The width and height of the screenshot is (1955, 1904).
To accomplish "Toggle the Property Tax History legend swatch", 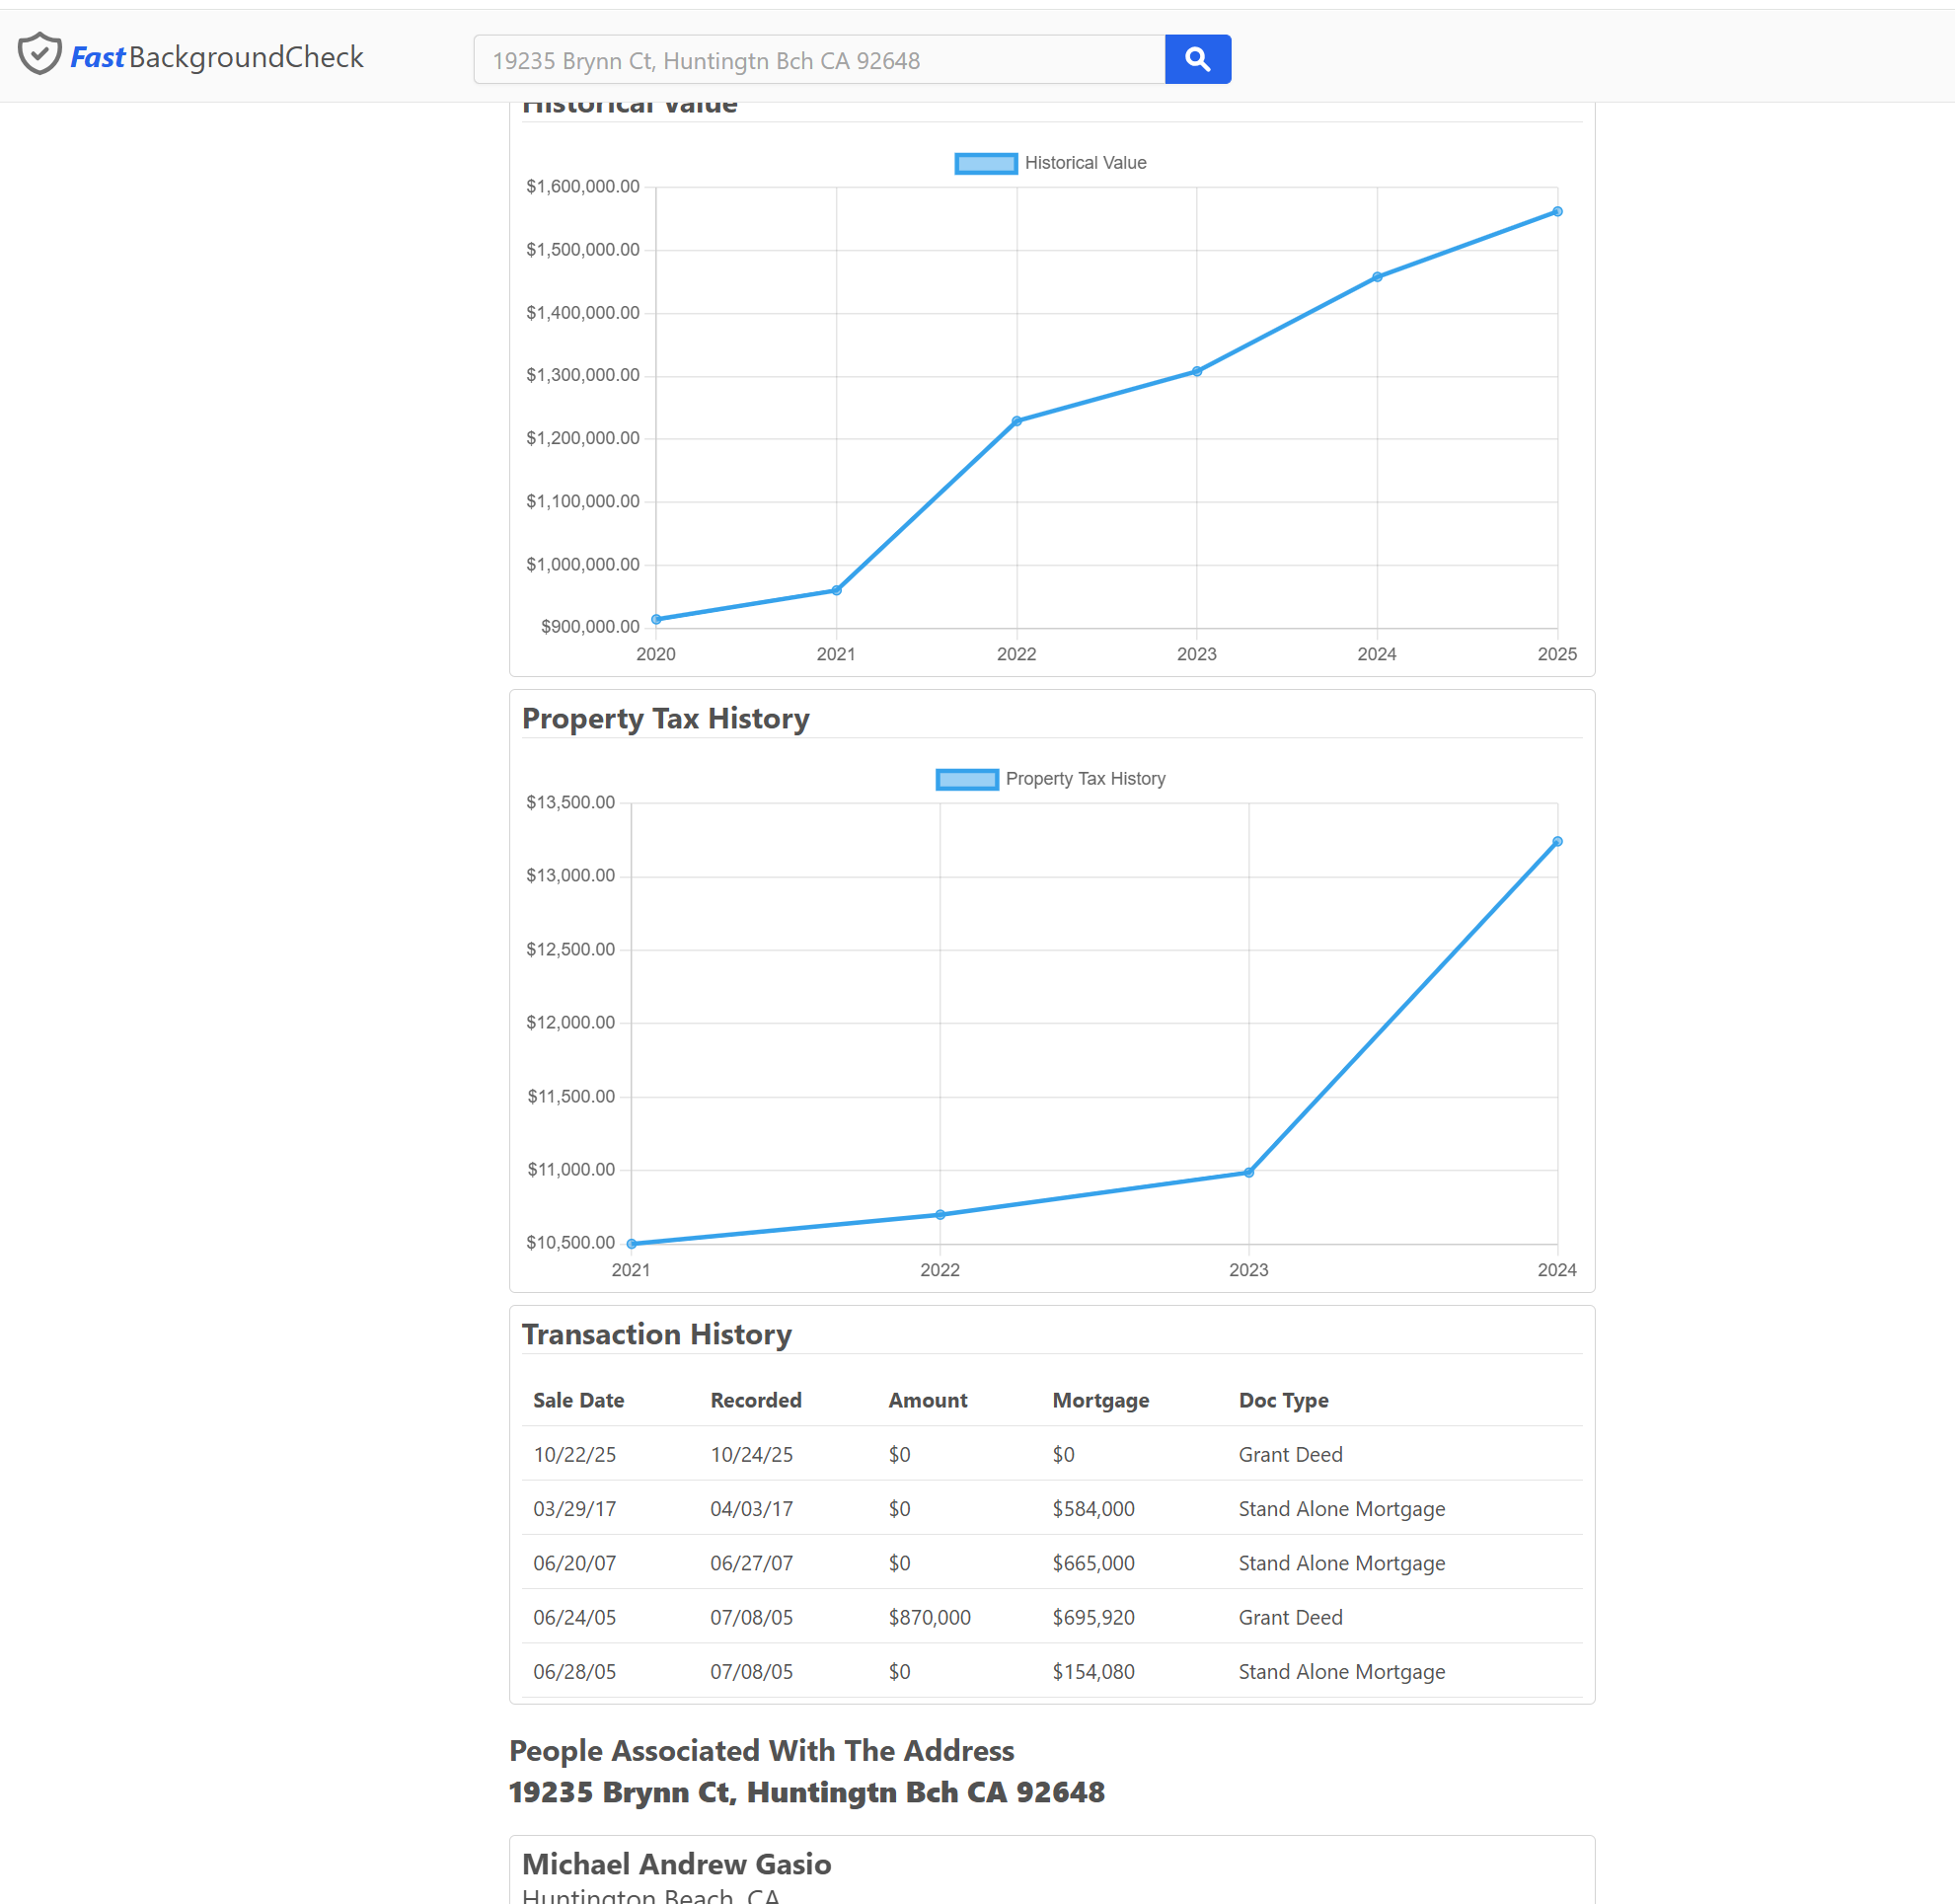I will click(x=966, y=779).
